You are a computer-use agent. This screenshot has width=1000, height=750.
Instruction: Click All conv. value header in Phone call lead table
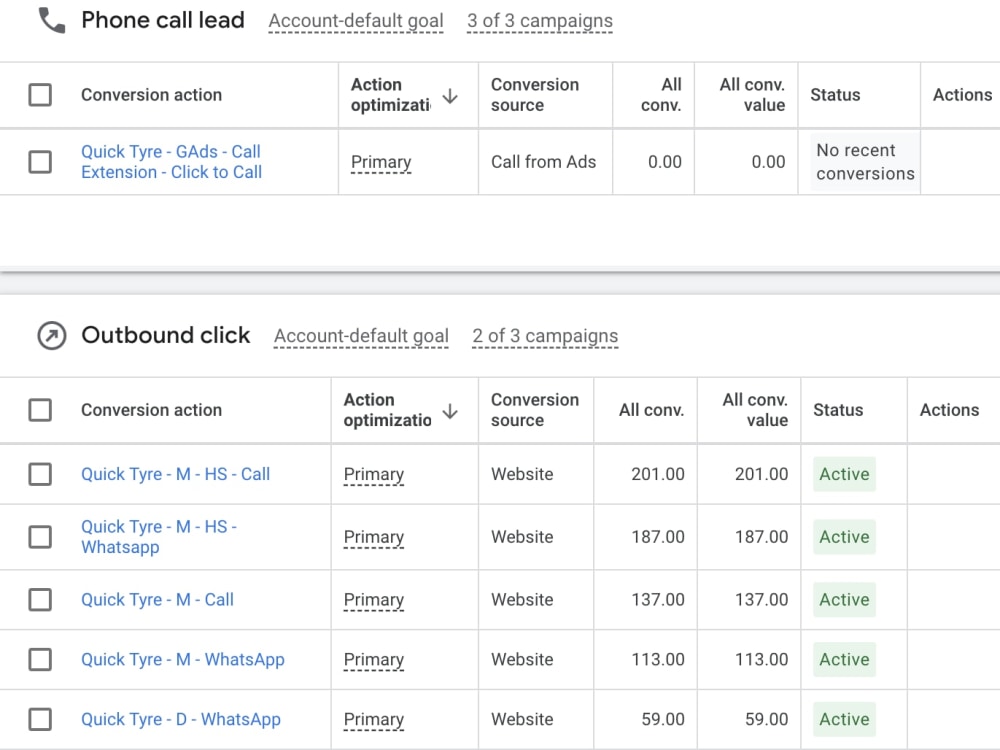click(753, 95)
